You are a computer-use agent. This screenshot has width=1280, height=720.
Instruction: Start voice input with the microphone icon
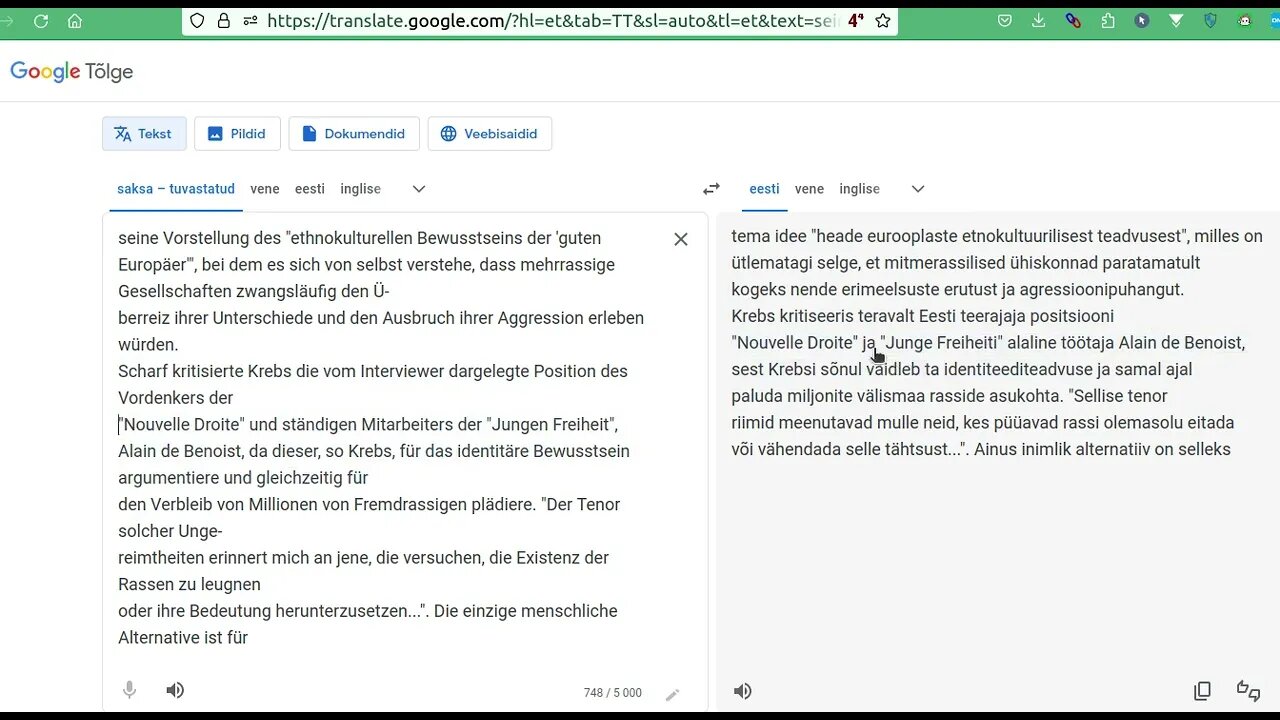pos(129,690)
